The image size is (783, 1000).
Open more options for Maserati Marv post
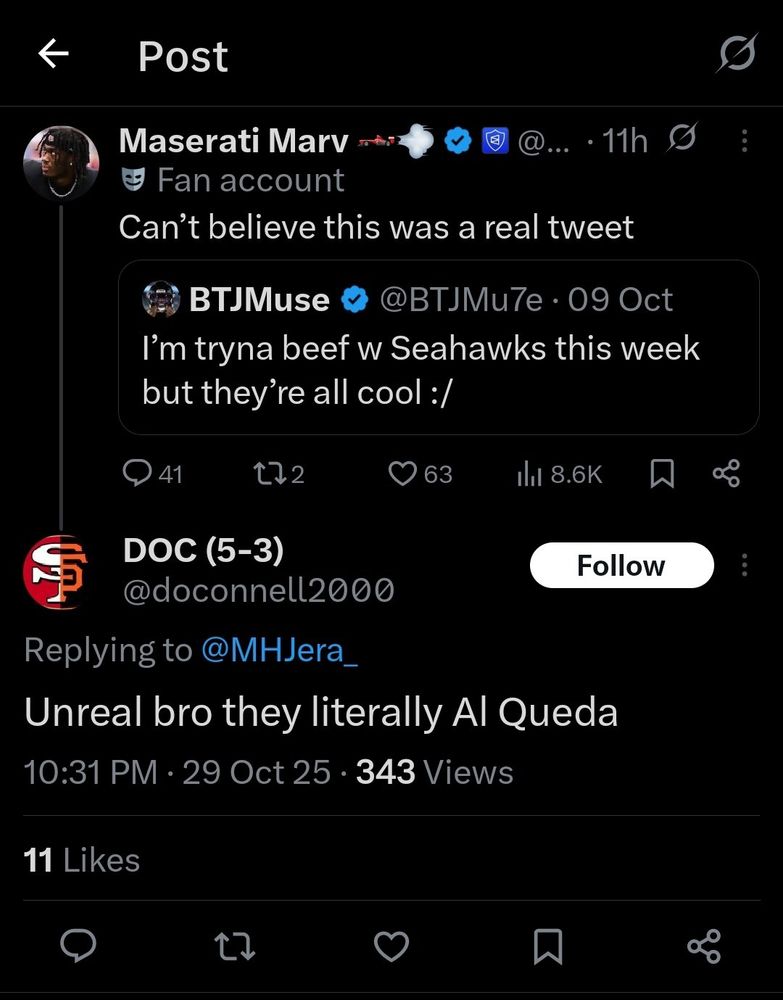click(x=744, y=140)
